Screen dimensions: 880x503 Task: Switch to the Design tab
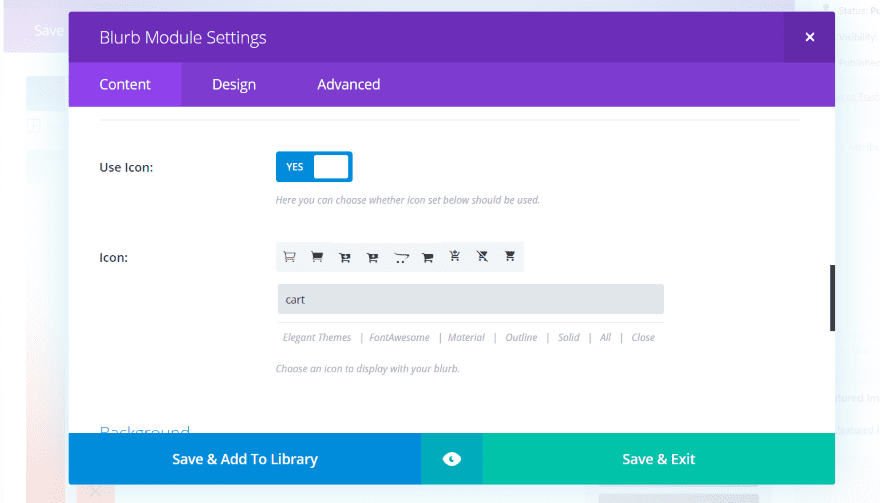coord(234,85)
